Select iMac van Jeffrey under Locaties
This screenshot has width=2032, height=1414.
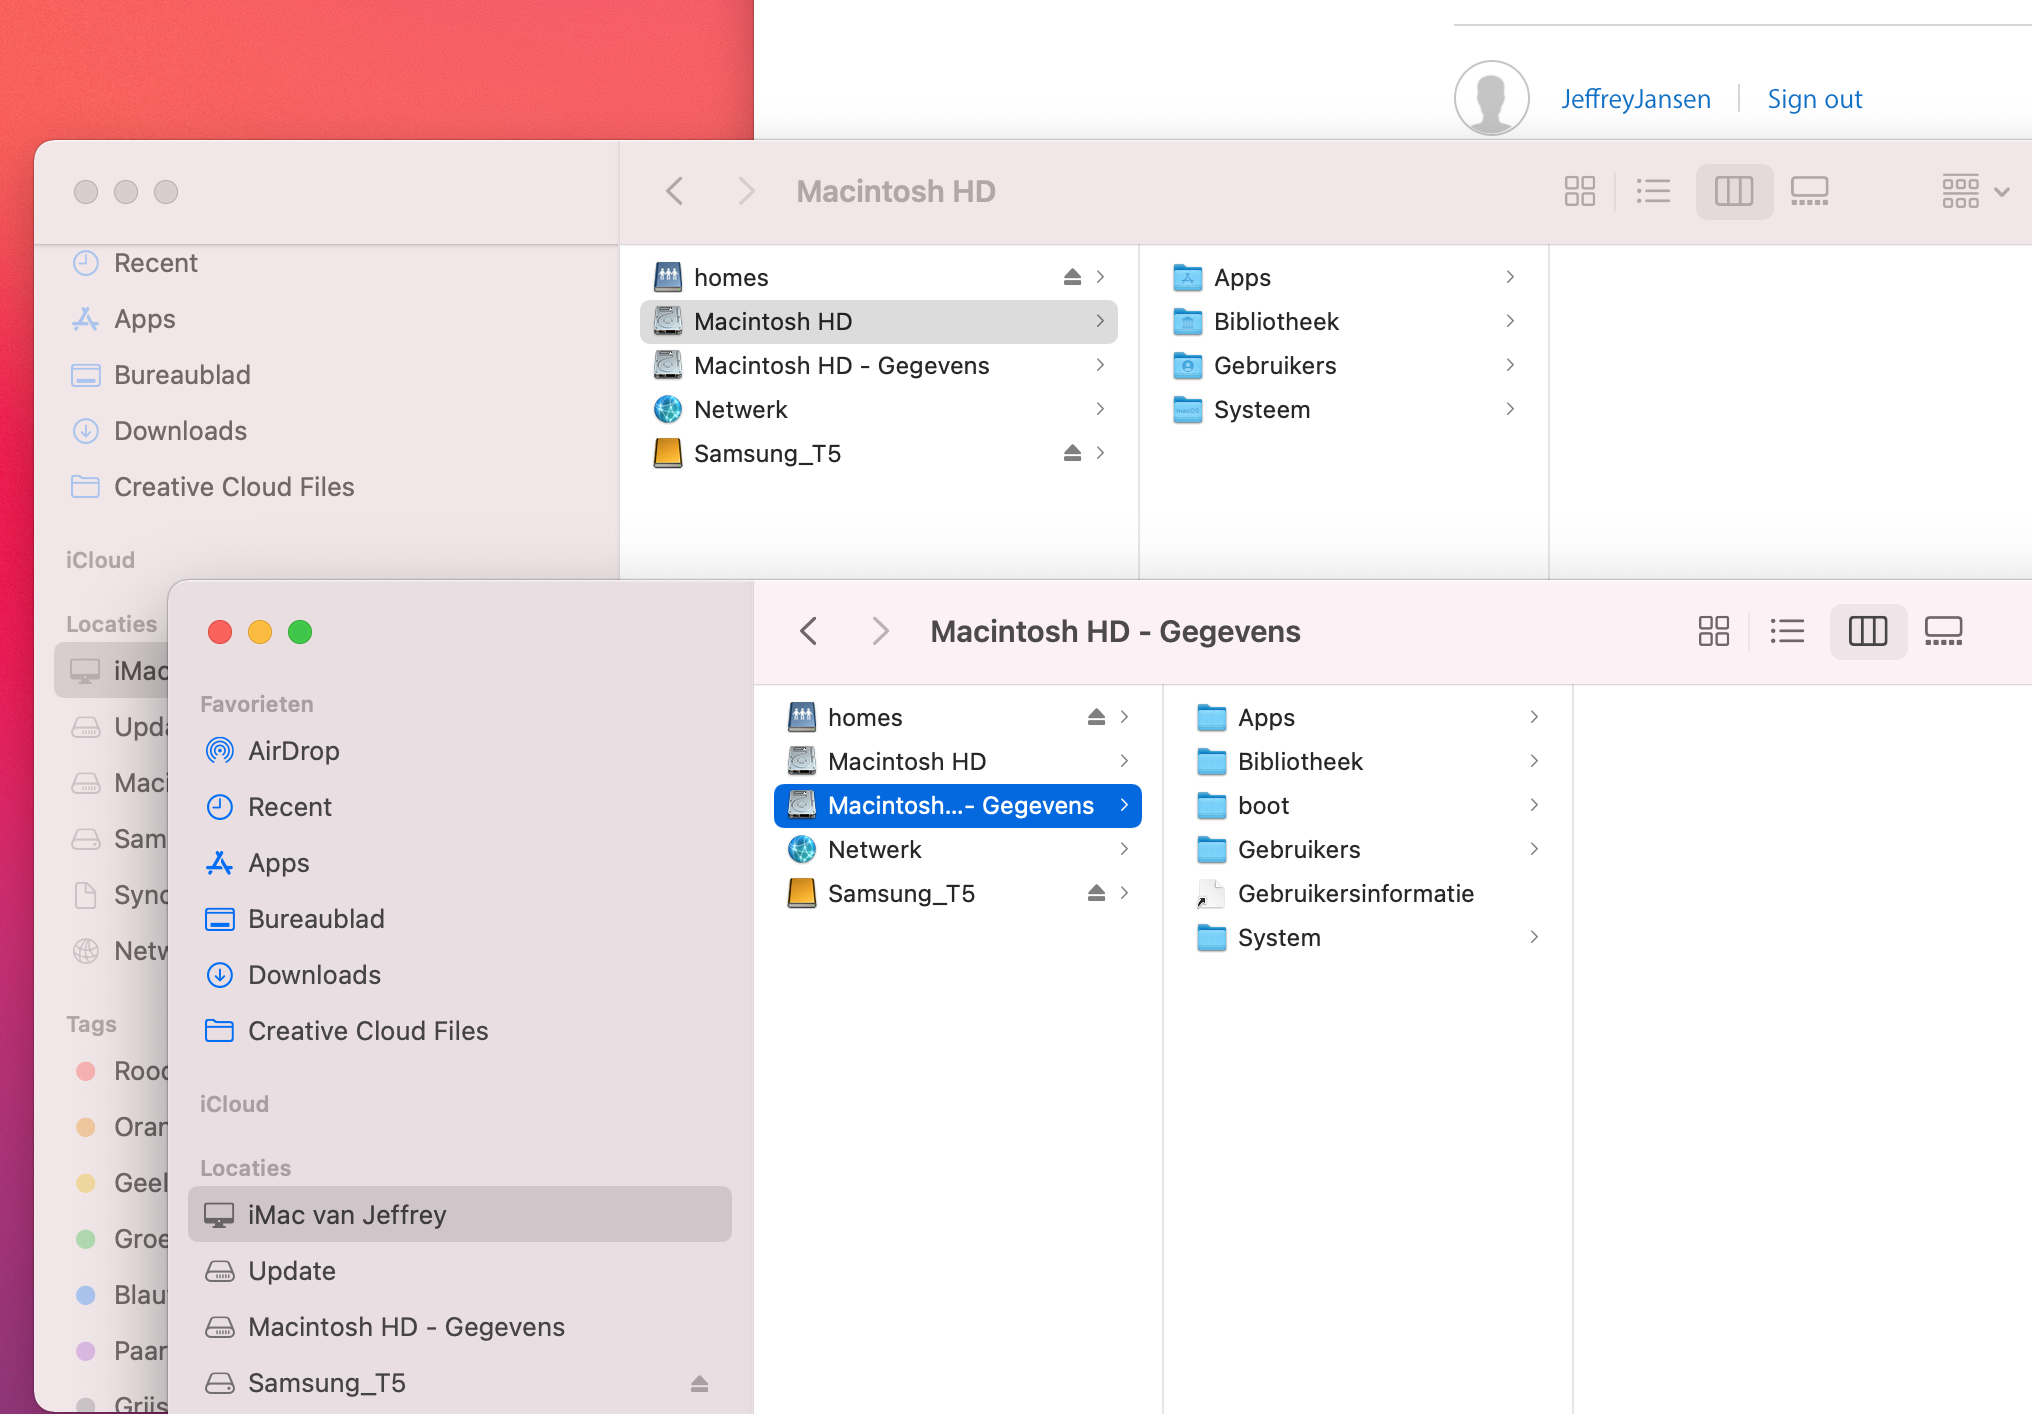(347, 1215)
